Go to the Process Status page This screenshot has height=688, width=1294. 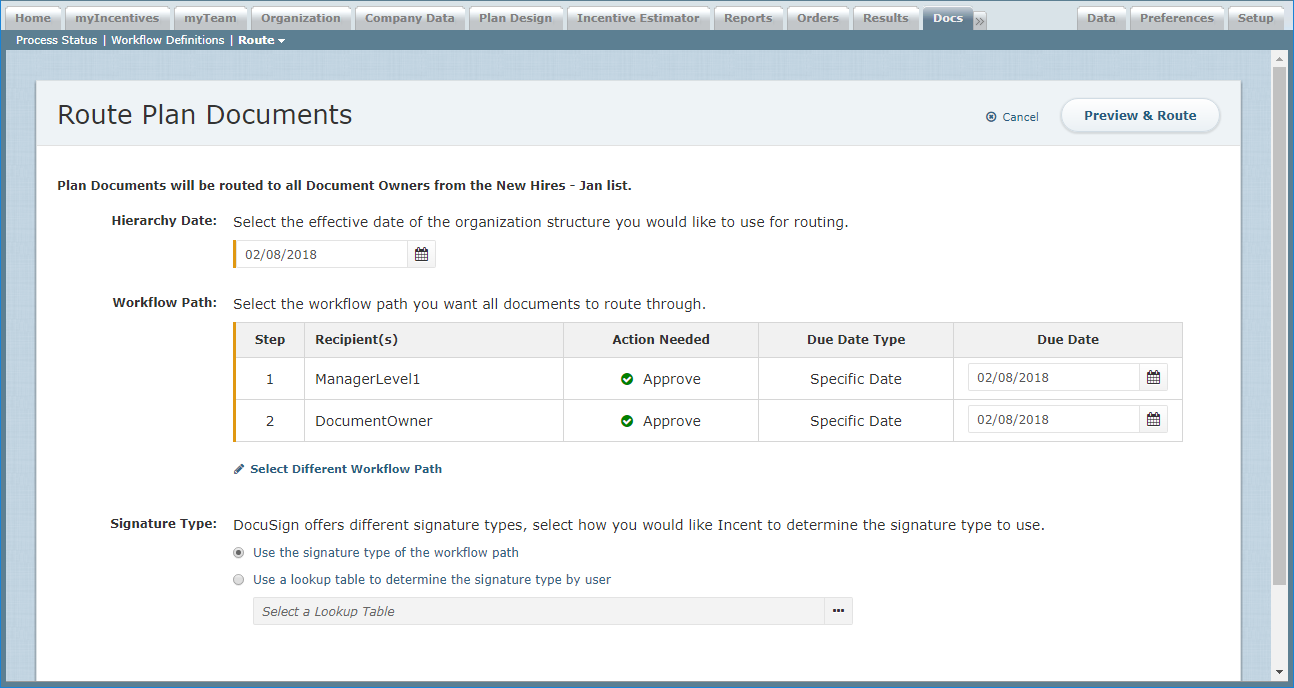tap(57, 40)
